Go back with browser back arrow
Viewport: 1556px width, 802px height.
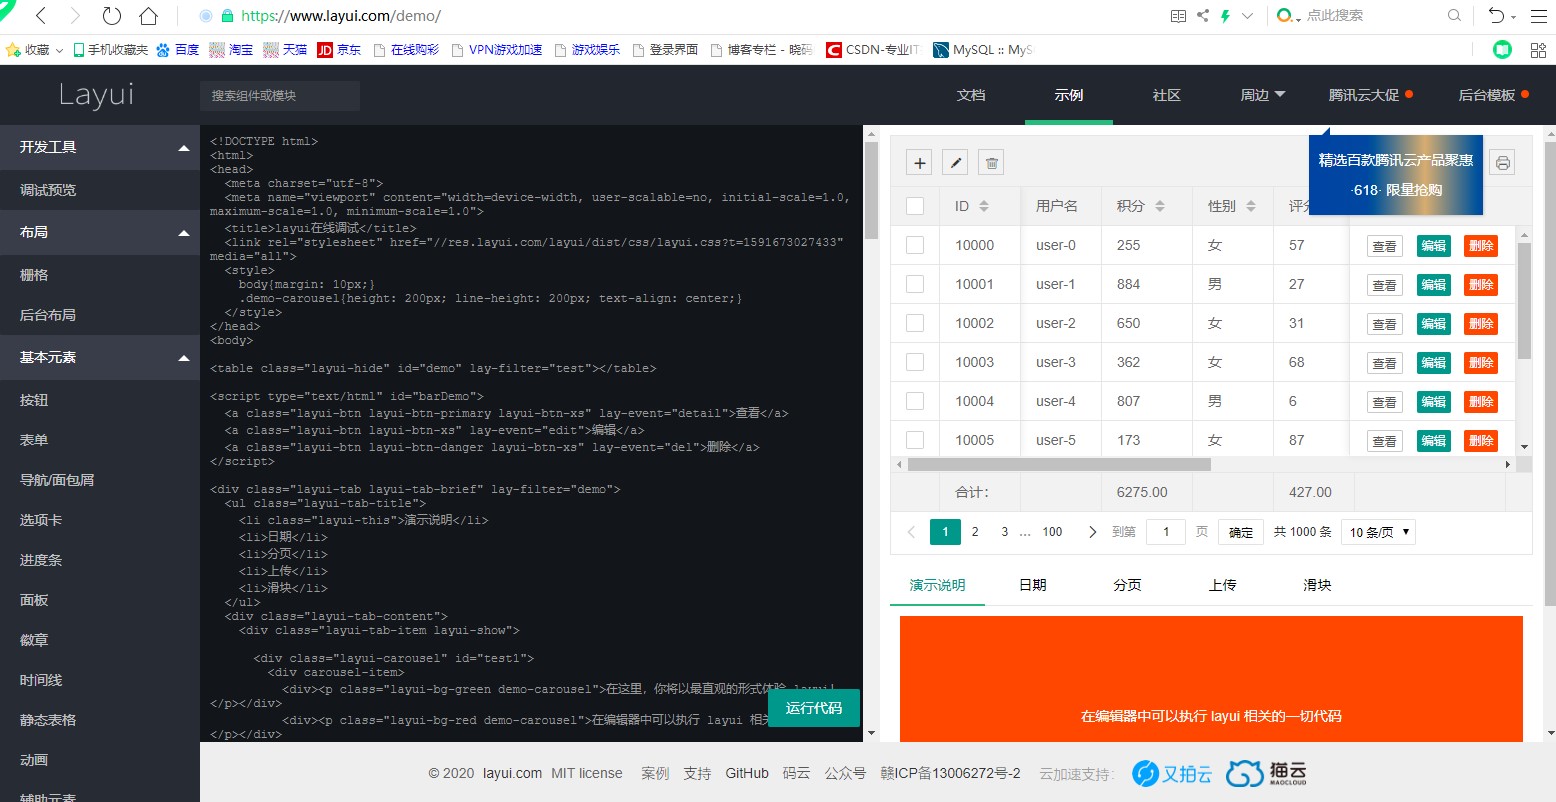coord(40,16)
